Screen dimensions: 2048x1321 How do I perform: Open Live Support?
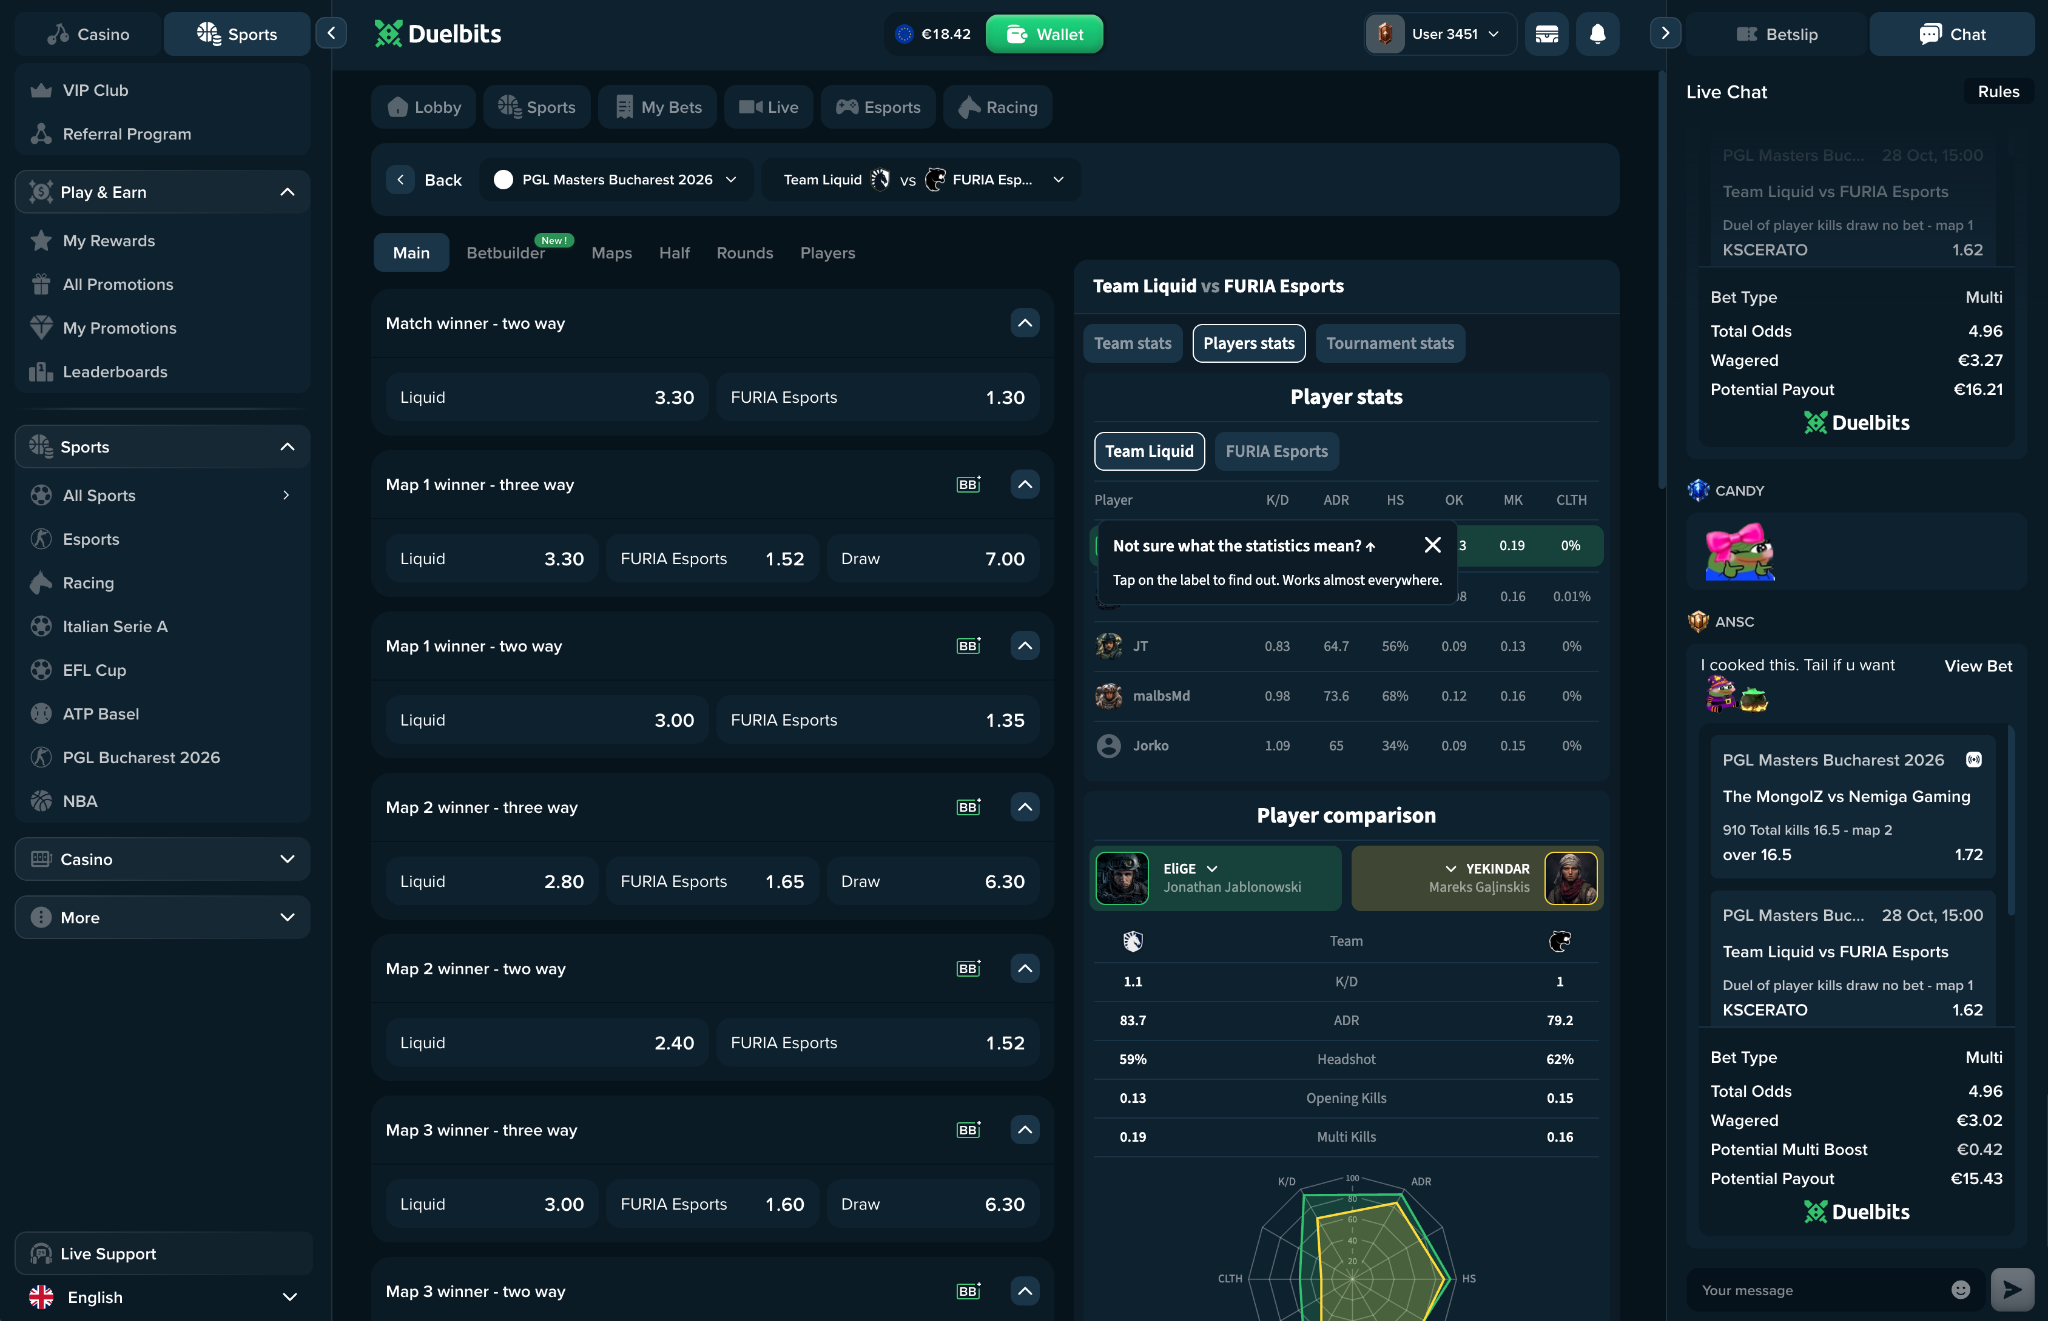163,1254
